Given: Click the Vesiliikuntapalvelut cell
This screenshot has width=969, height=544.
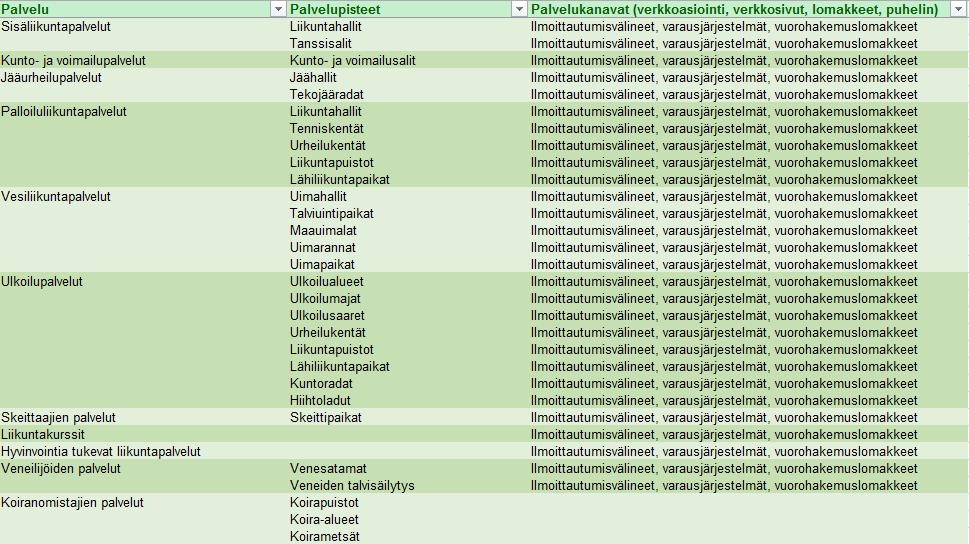Looking at the screenshot, I should pos(143,197).
